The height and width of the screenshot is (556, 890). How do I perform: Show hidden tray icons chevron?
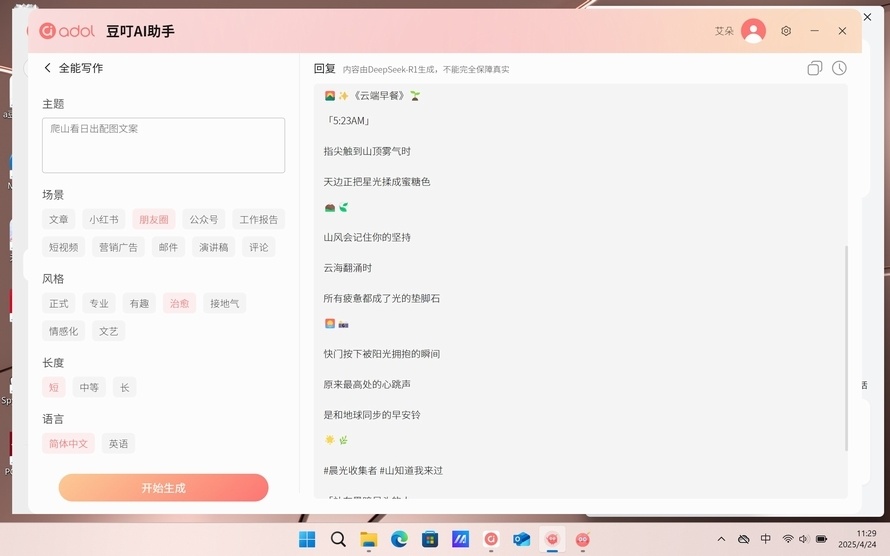pyautogui.click(x=721, y=539)
